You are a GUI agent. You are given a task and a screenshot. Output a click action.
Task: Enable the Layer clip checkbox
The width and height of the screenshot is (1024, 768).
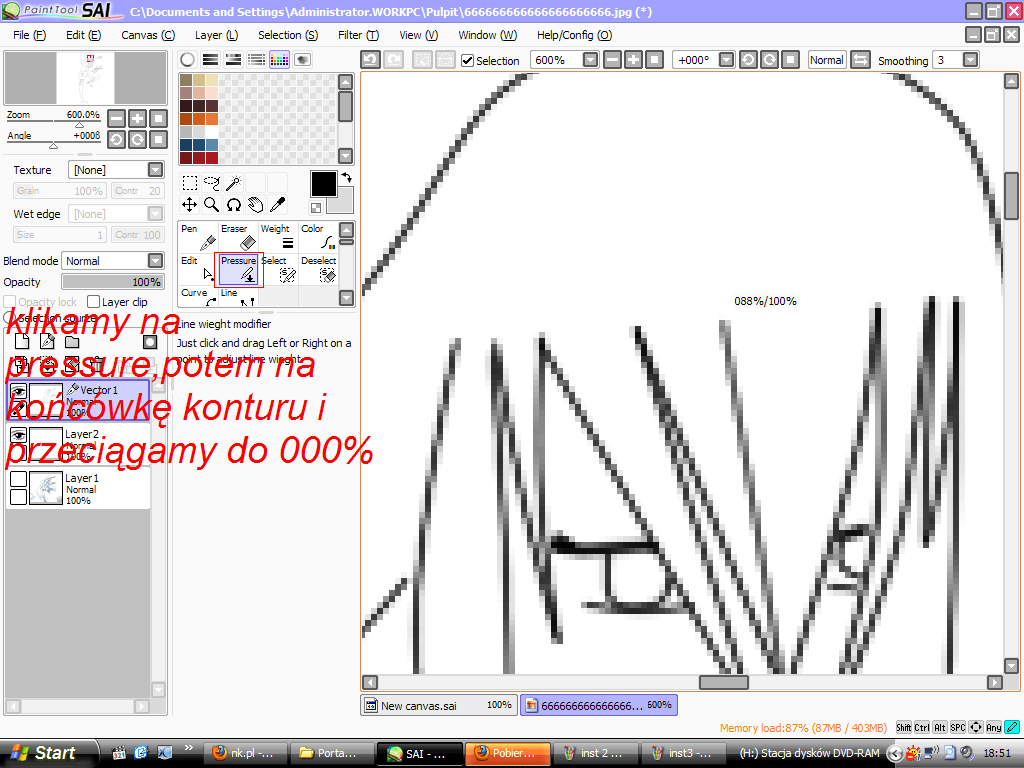[93, 302]
